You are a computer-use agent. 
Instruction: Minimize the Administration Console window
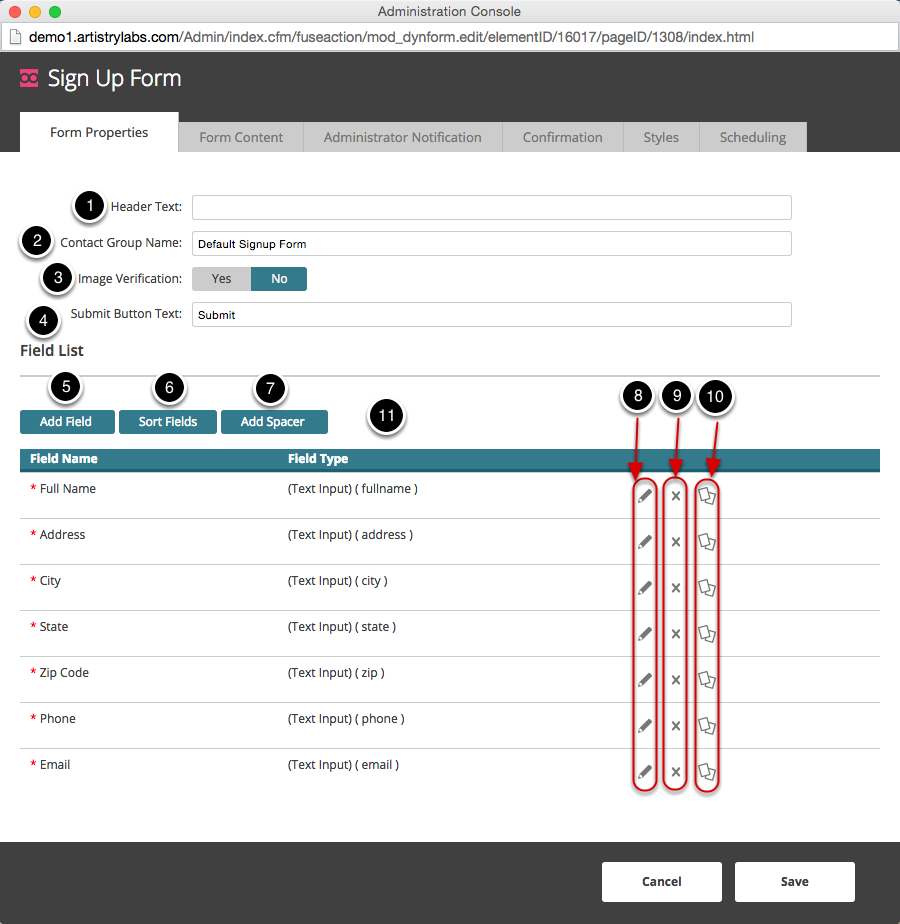coord(35,12)
